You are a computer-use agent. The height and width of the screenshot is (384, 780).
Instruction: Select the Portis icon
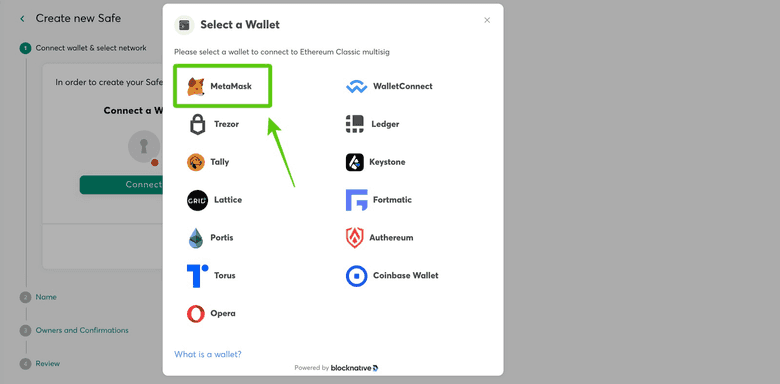pos(195,238)
